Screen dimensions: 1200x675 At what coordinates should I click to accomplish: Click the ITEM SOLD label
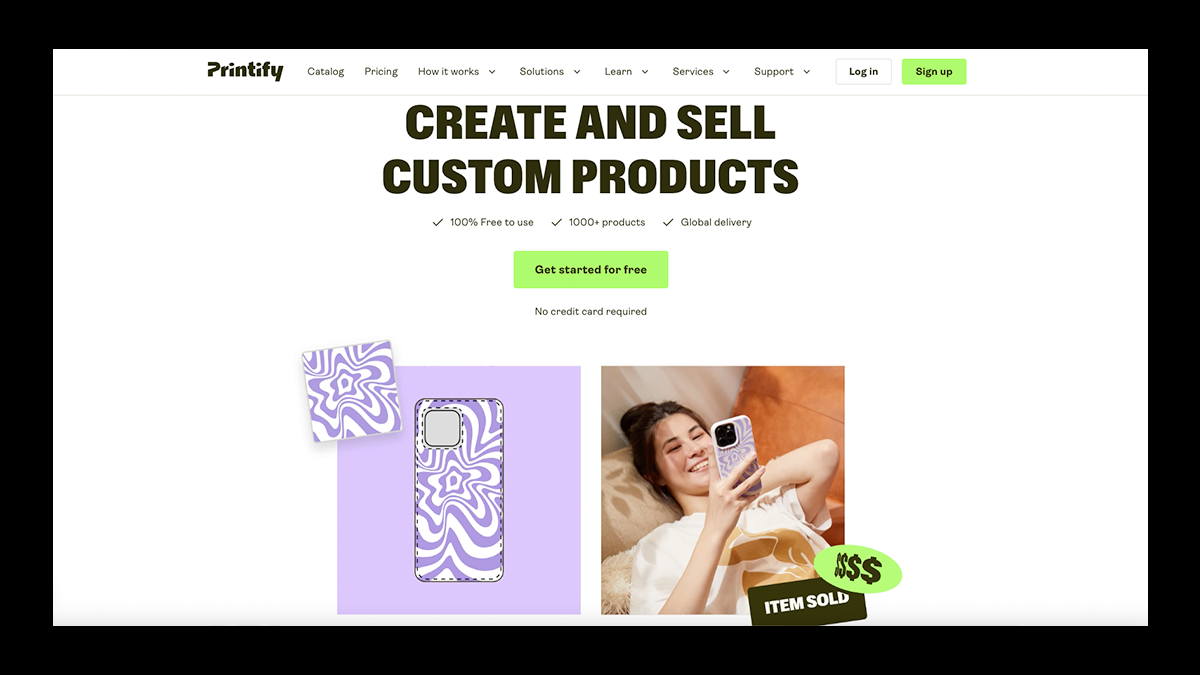(807, 603)
